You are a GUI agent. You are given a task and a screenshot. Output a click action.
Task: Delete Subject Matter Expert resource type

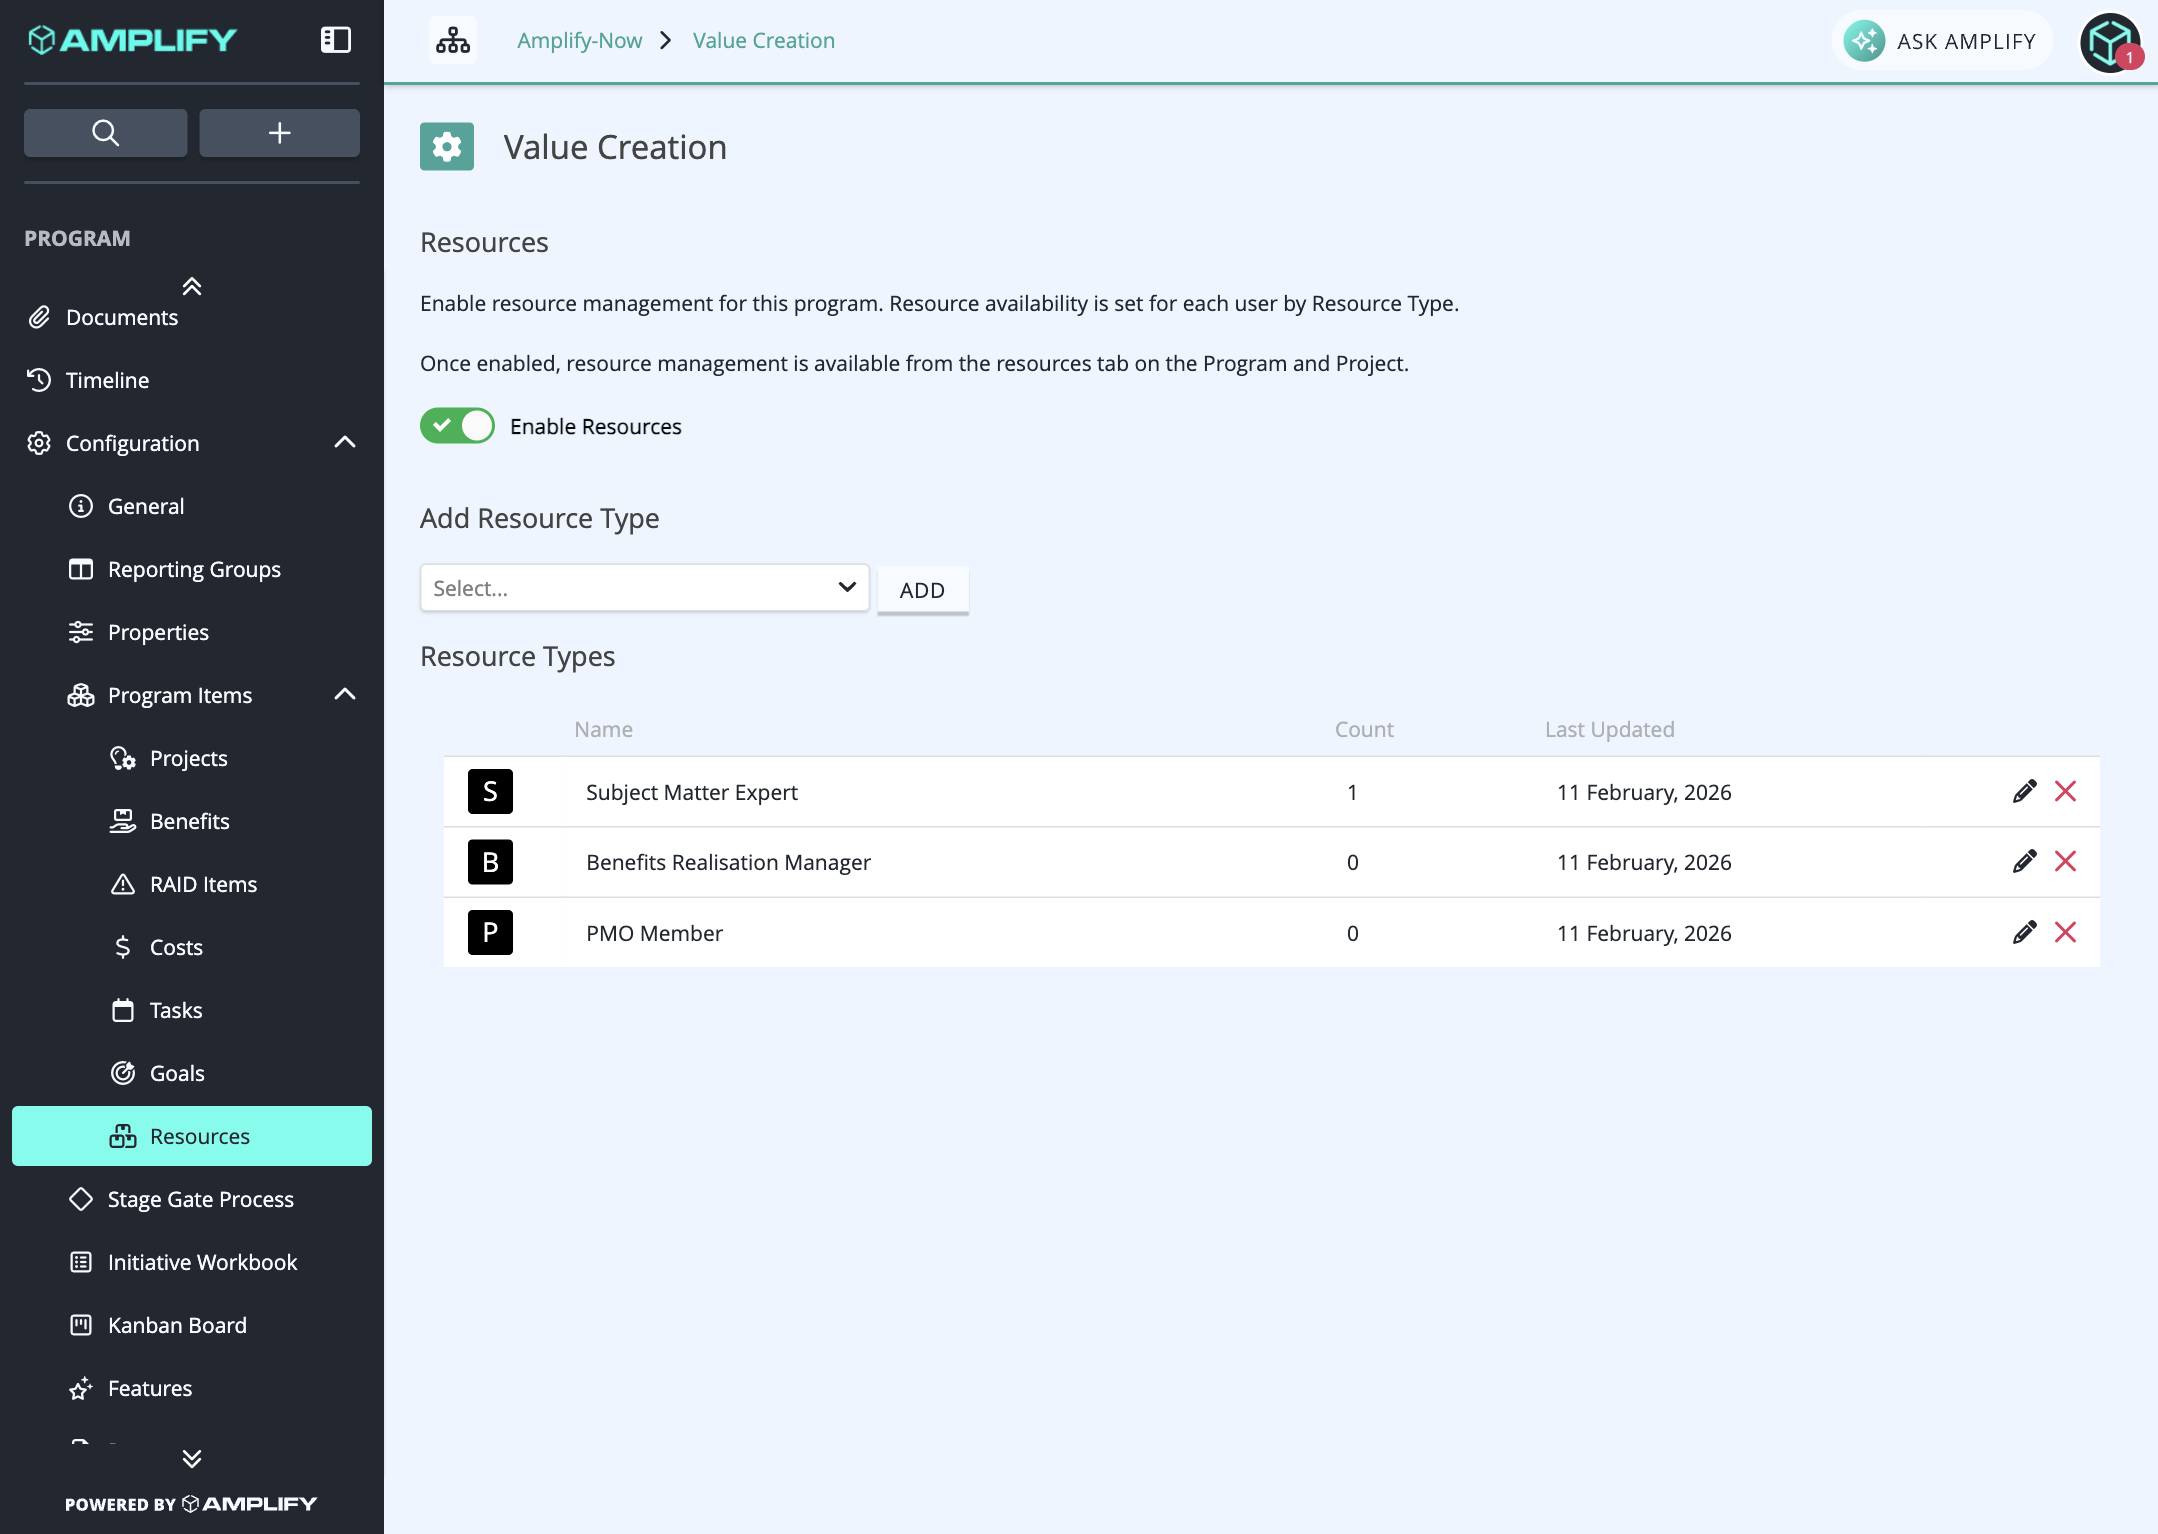click(2065, 791)
